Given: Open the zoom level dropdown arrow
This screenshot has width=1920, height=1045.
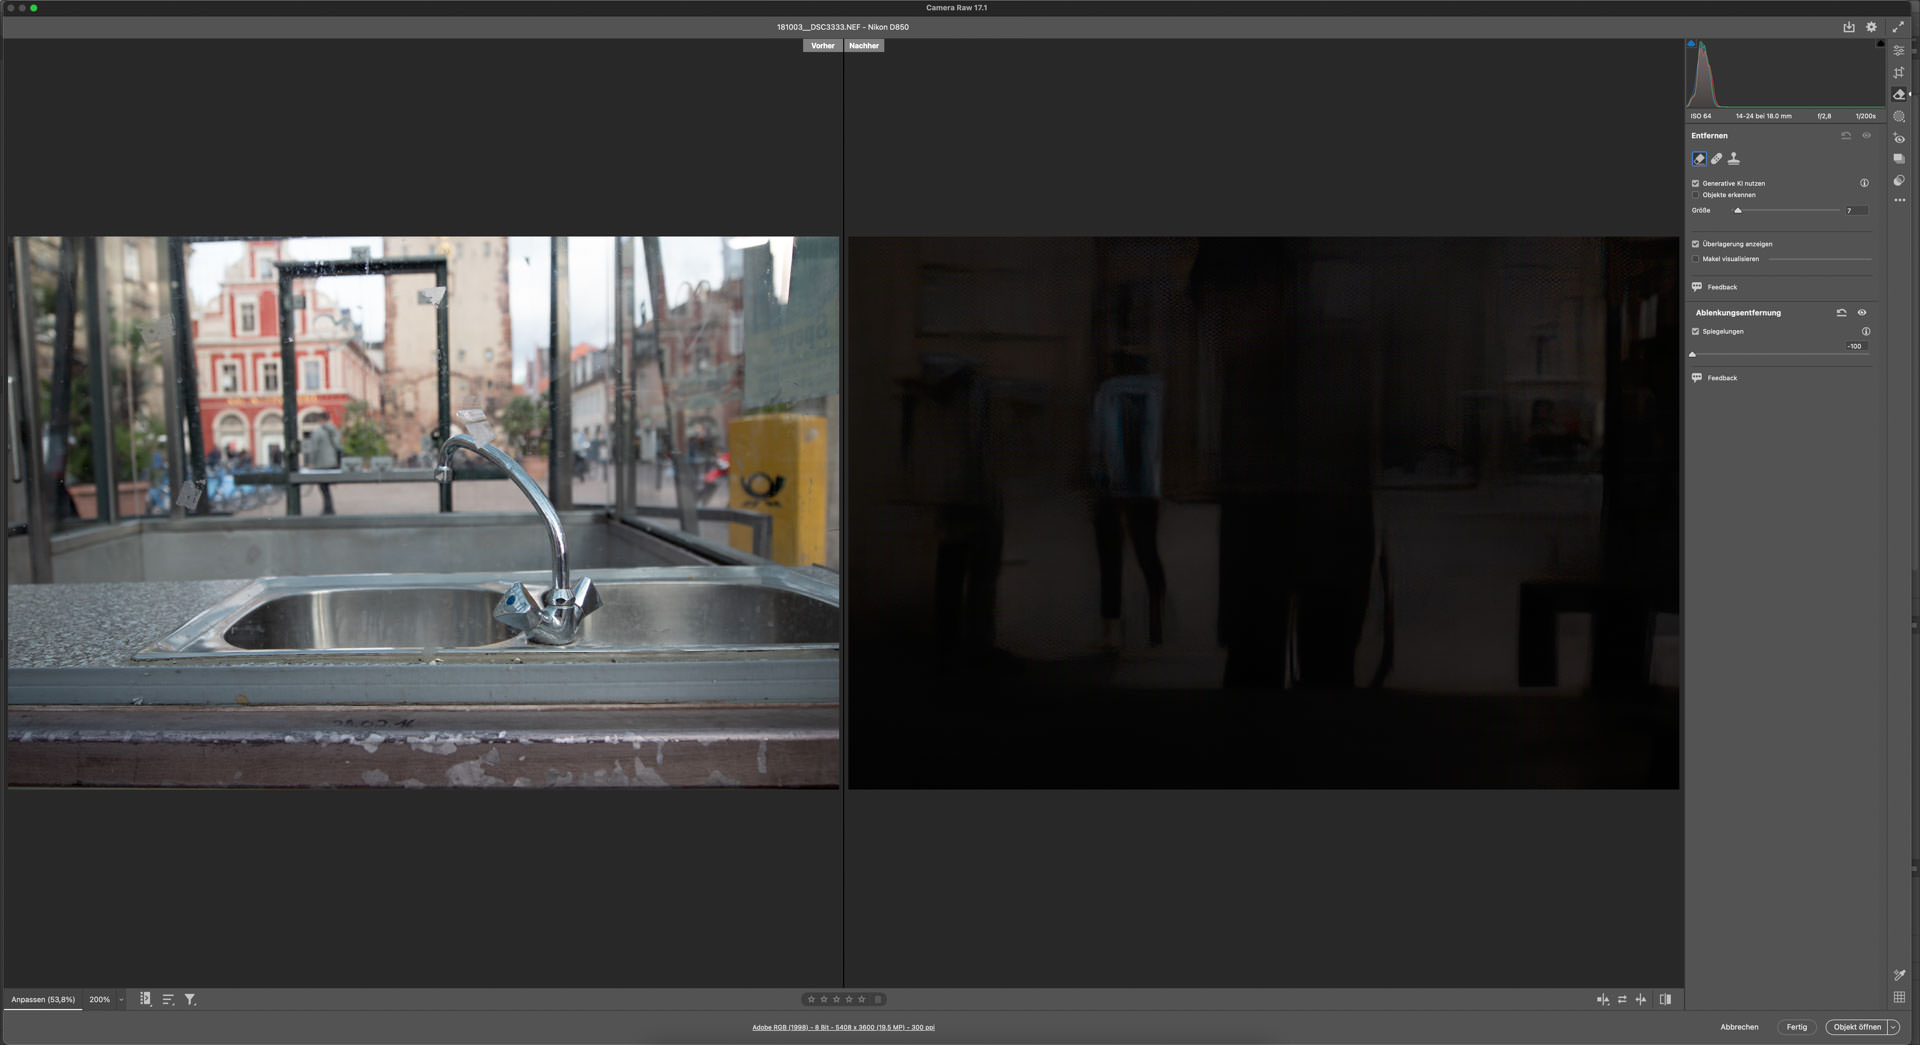Looking at the screenshot, I should (x=121, y=999).
